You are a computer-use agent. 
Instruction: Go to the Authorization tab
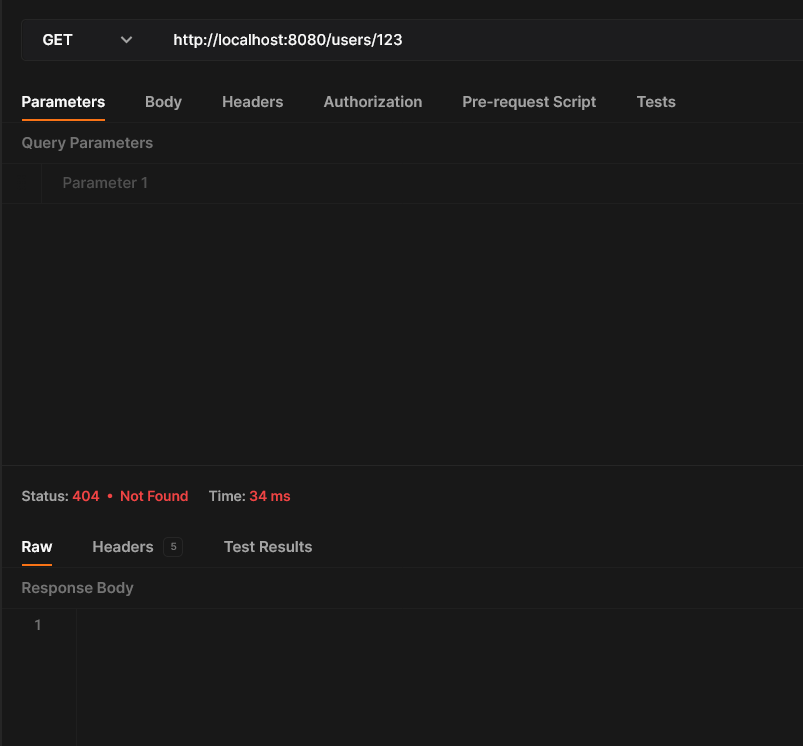[x=372, y=102]
